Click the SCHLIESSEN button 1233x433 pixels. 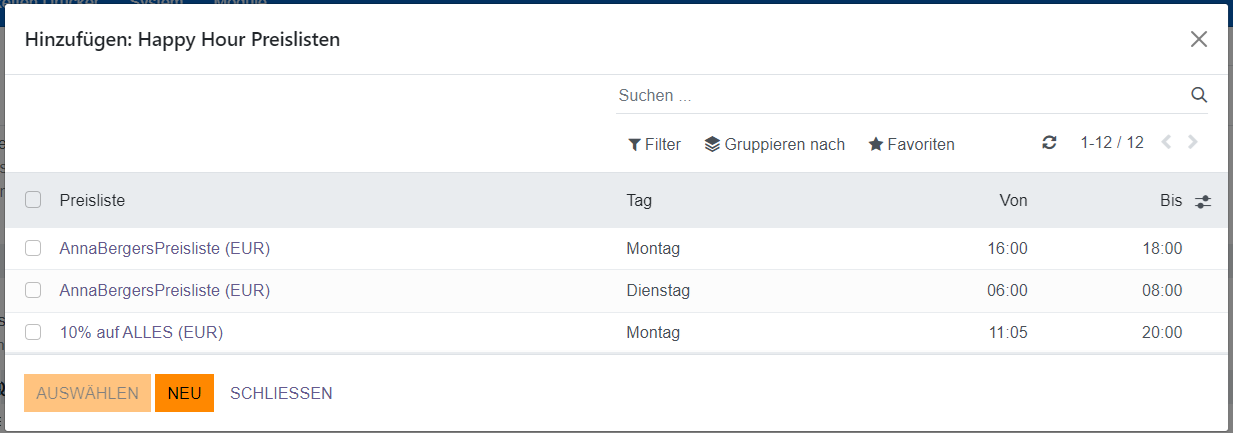(x=281, y=393)
